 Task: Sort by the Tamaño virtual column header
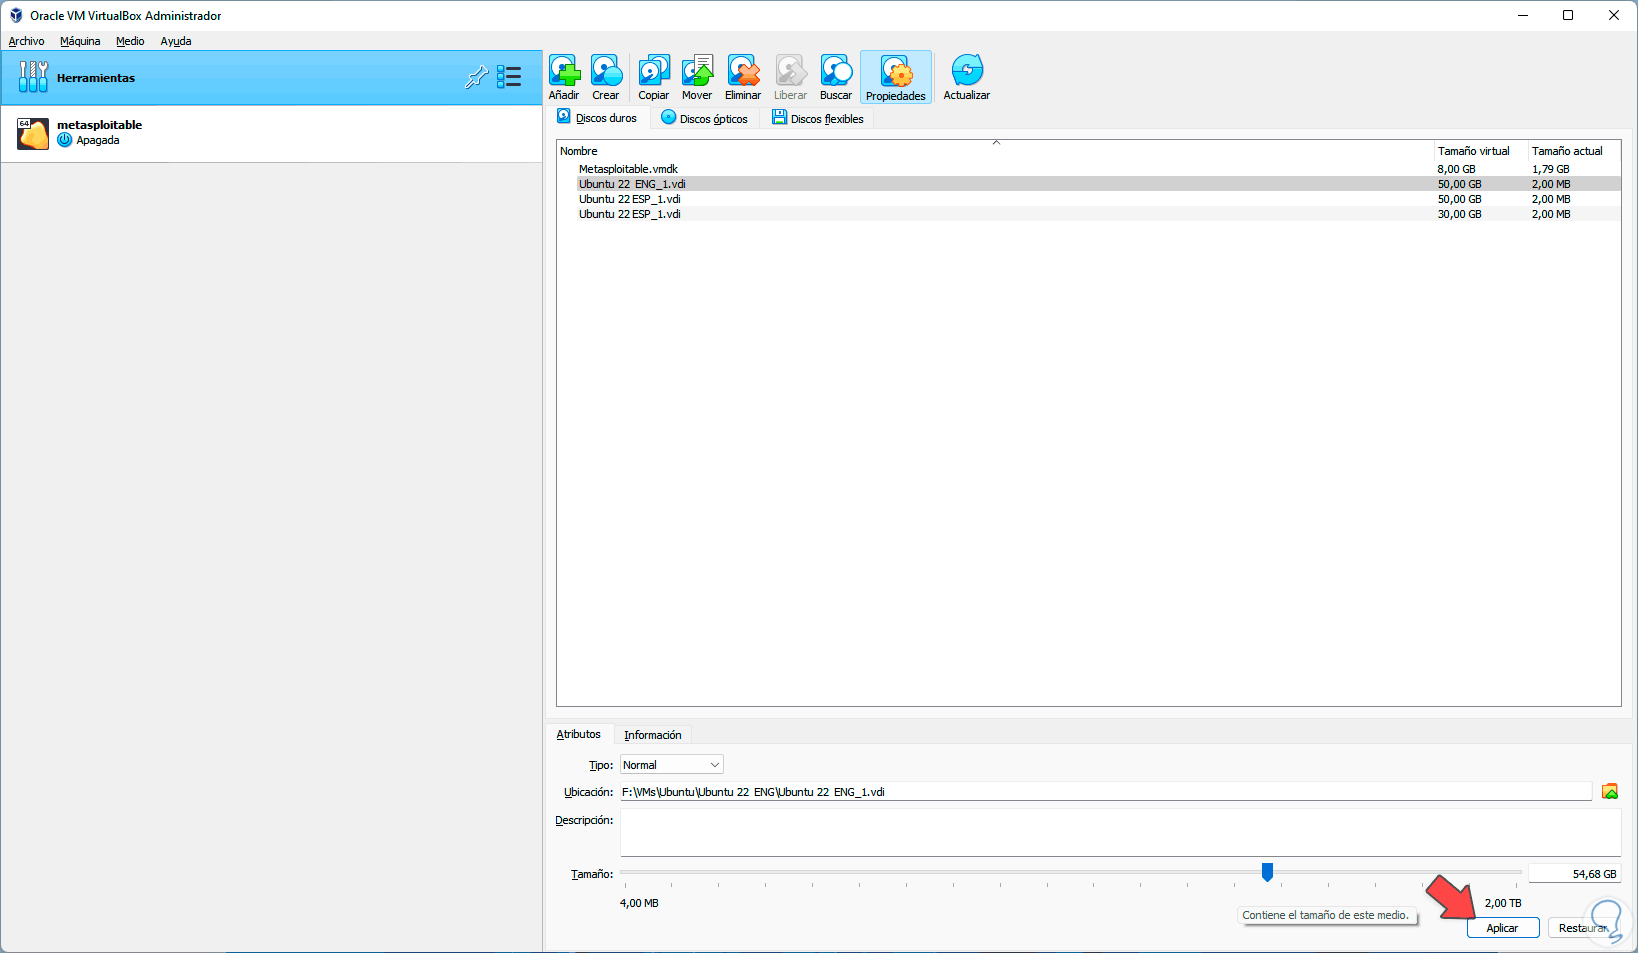[x=1481, y=151]
